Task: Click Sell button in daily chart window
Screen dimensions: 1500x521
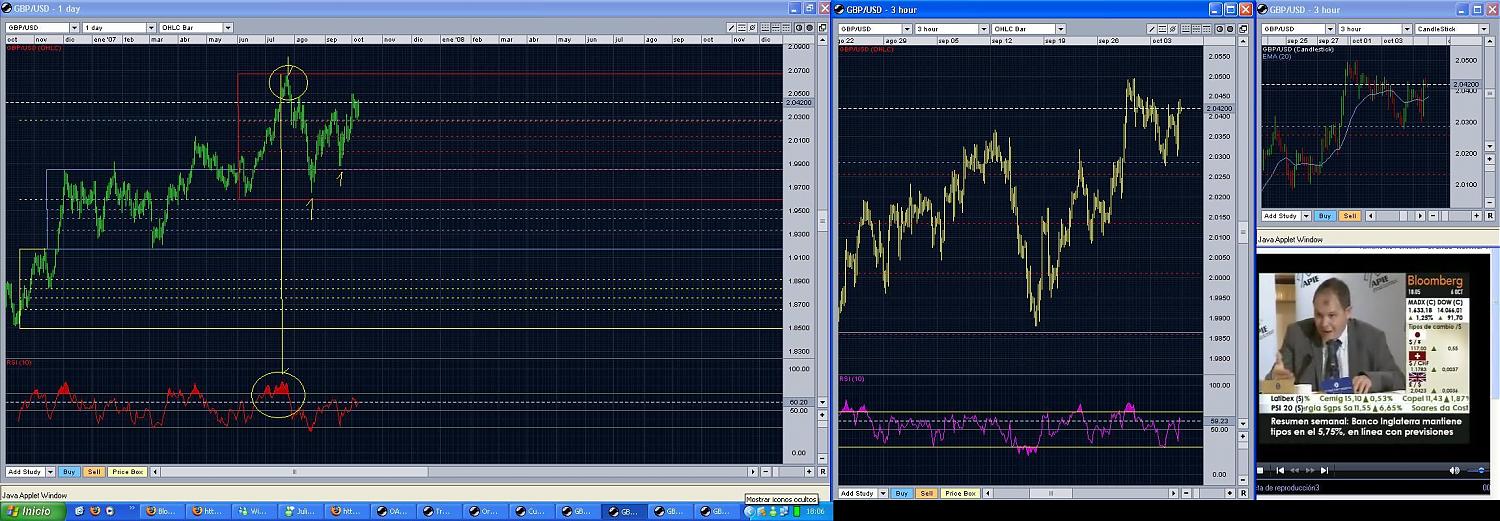Action: tap(94, 471)
